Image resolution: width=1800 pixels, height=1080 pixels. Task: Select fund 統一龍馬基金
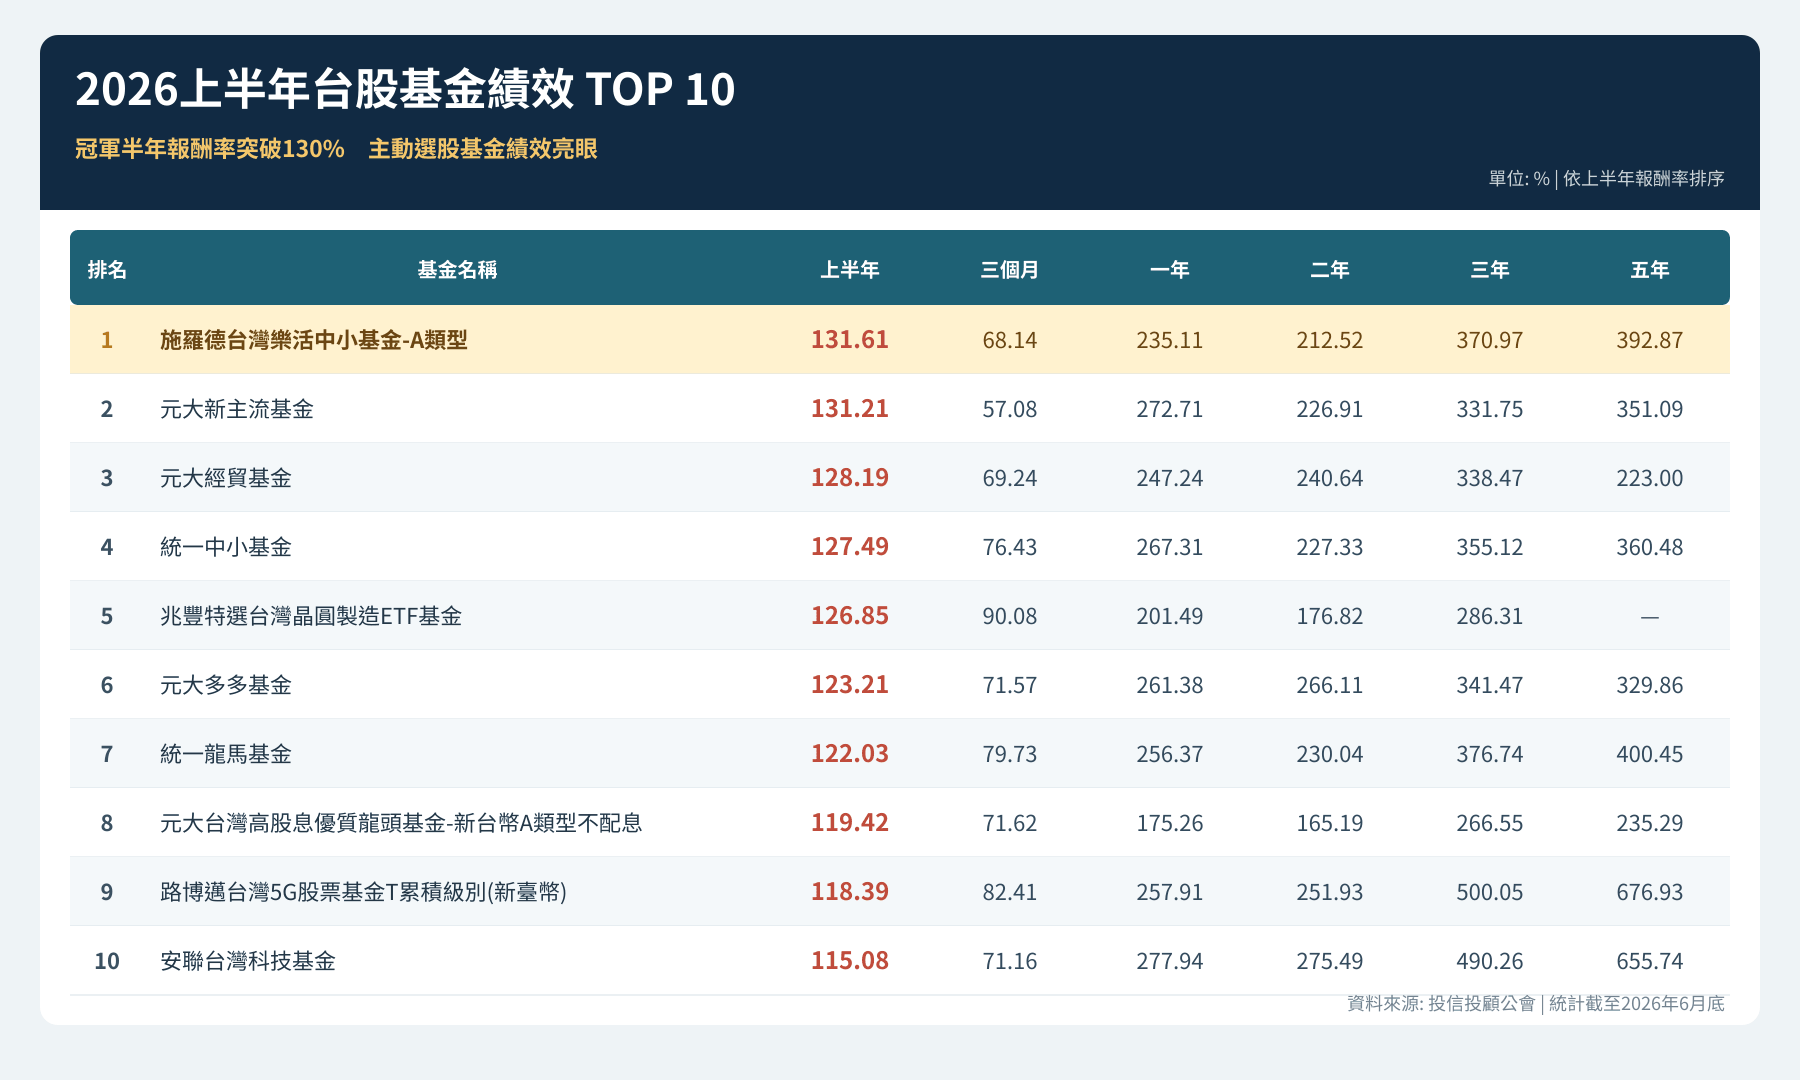point(226,754)
